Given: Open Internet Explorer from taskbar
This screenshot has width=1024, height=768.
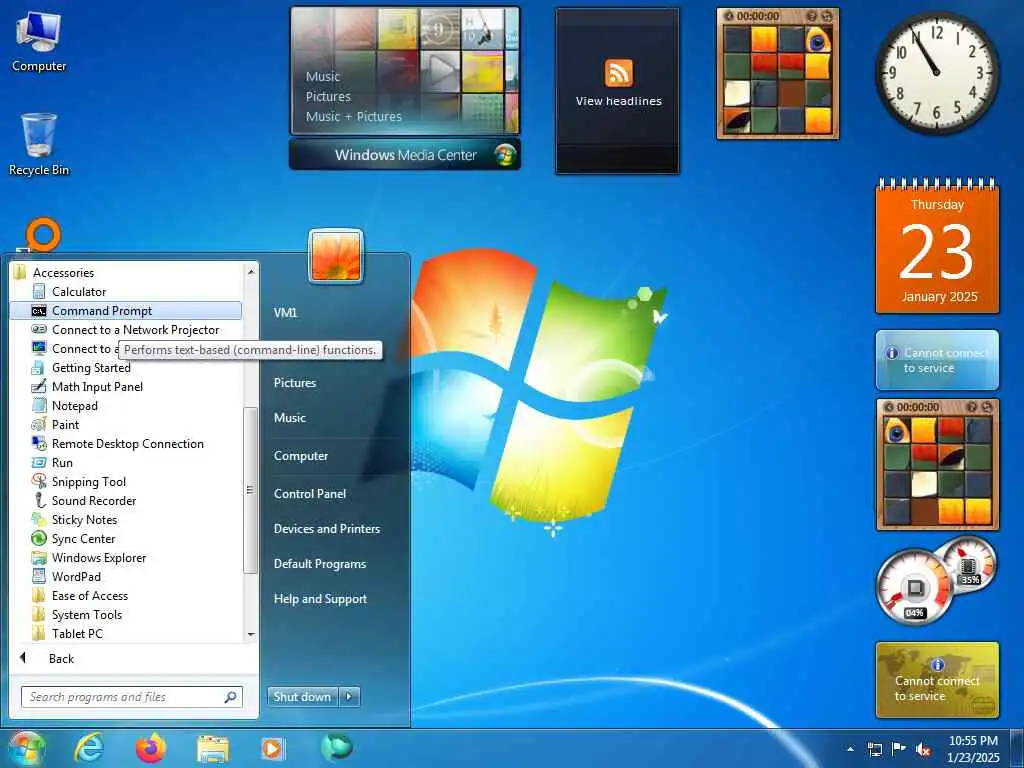Looking at the screenshot, I should tap(89, 748).
